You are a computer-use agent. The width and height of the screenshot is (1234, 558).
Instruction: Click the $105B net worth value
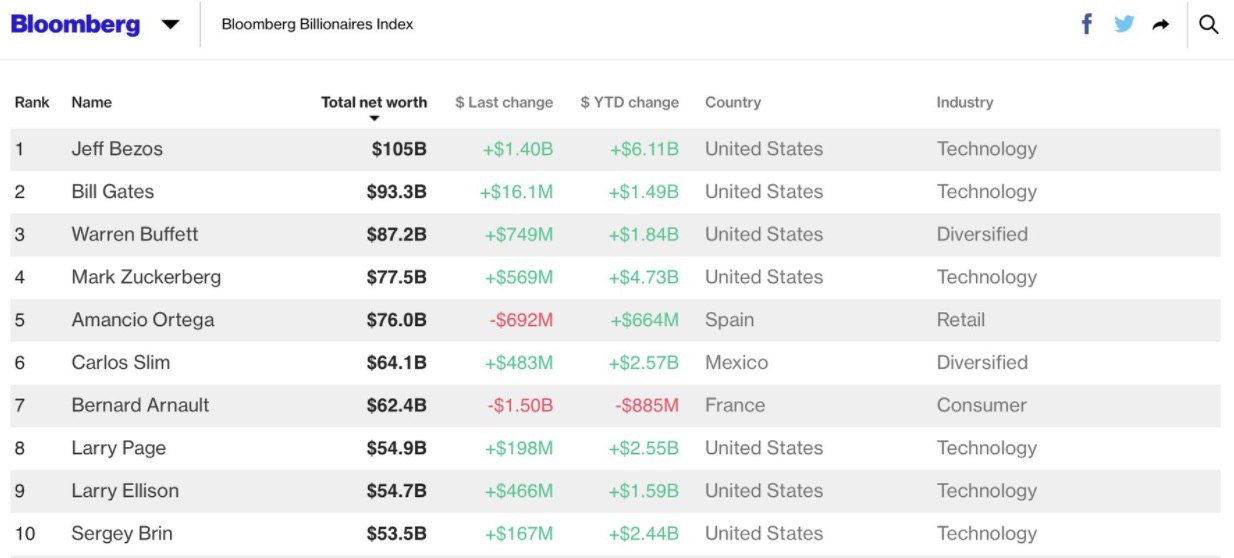(x=399, y=149)
